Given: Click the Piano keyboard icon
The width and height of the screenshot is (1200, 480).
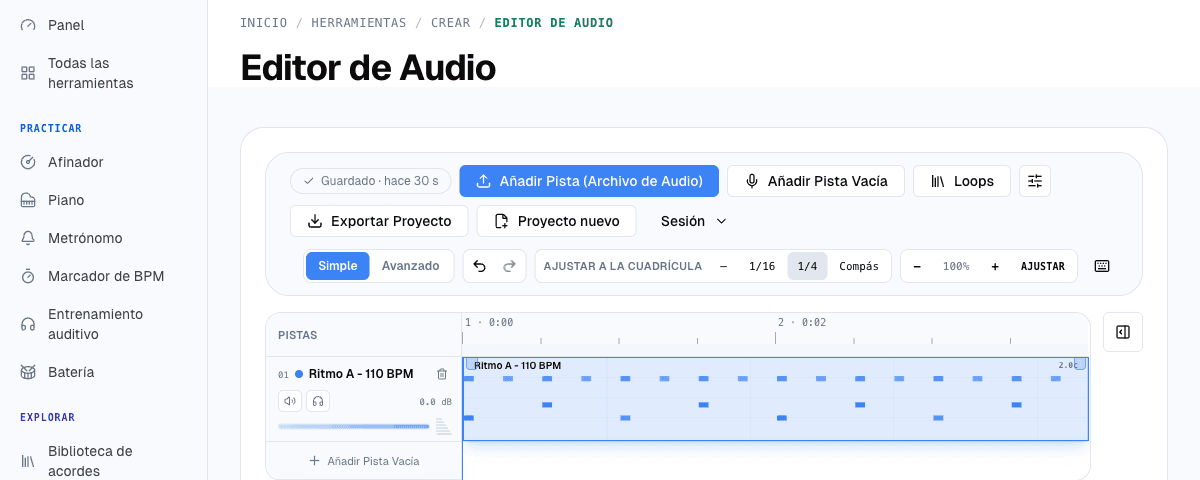Looking at the screenshot, I should [28, 200].
